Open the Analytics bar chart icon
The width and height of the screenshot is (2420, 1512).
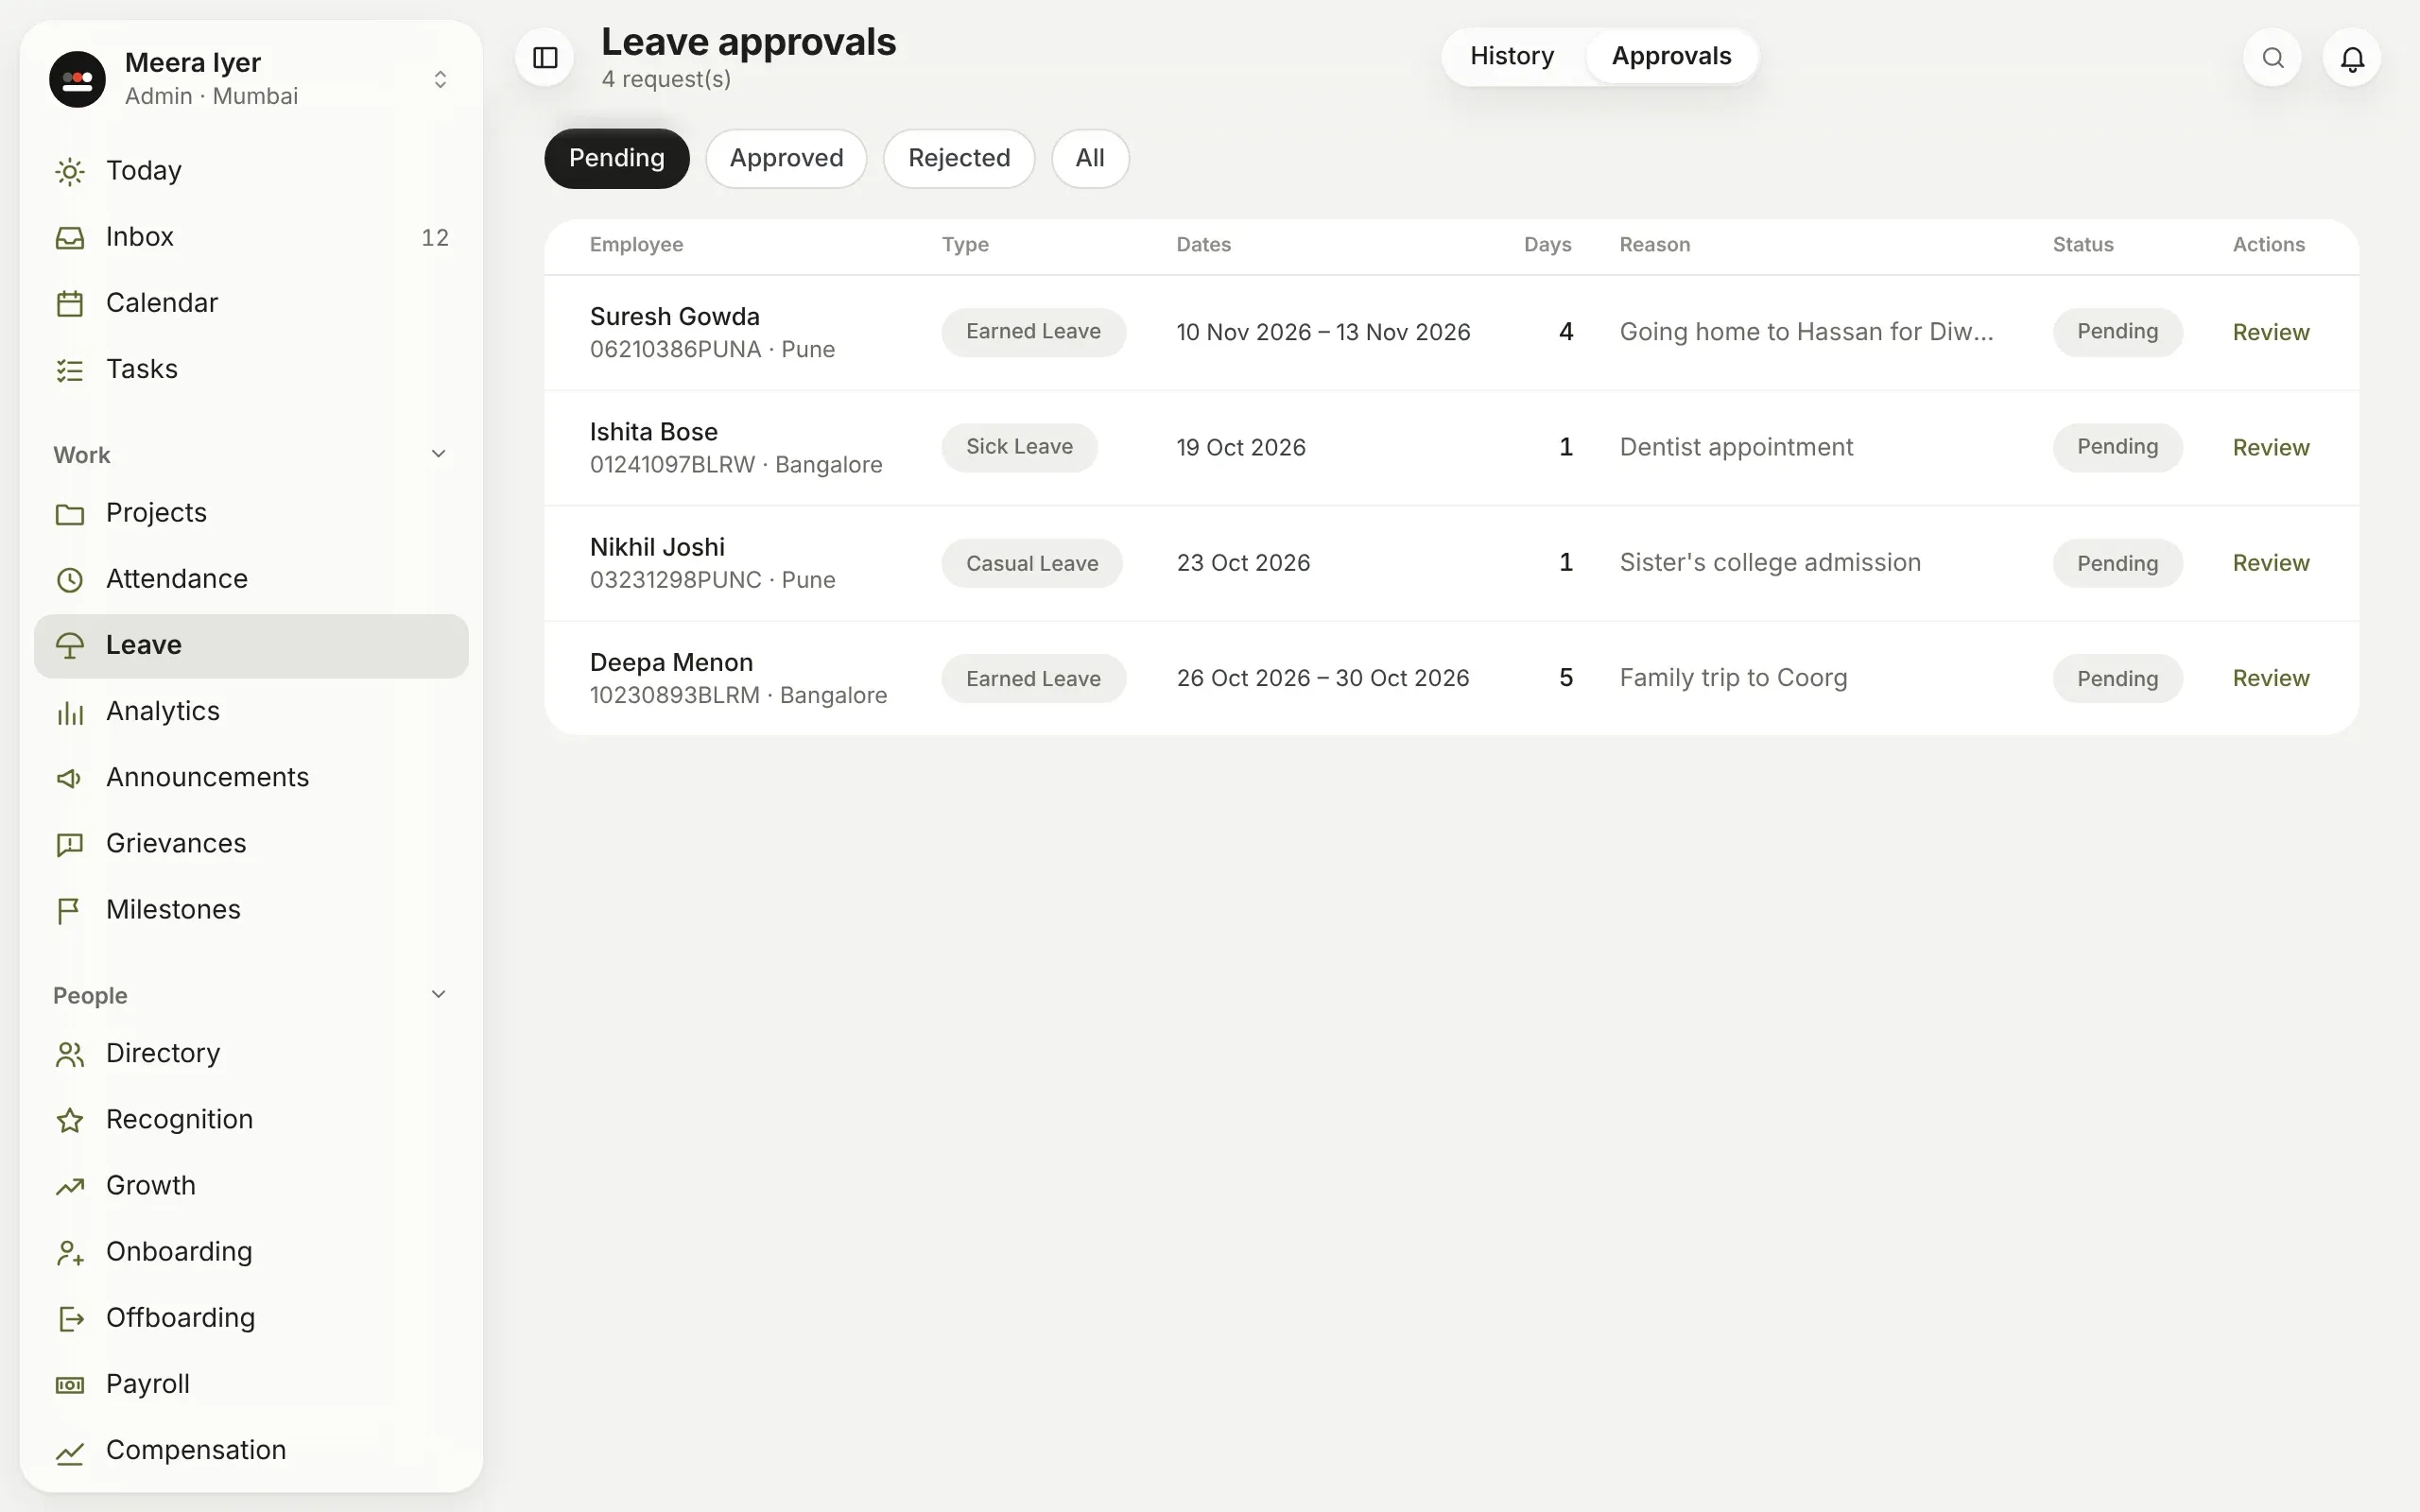70,712
